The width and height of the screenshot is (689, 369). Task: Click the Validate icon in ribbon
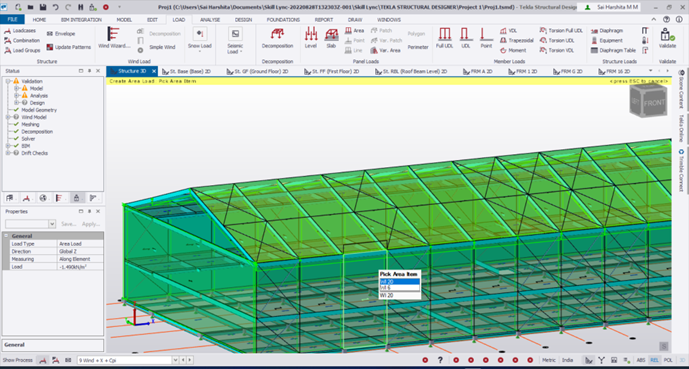[x=667, y=38]
